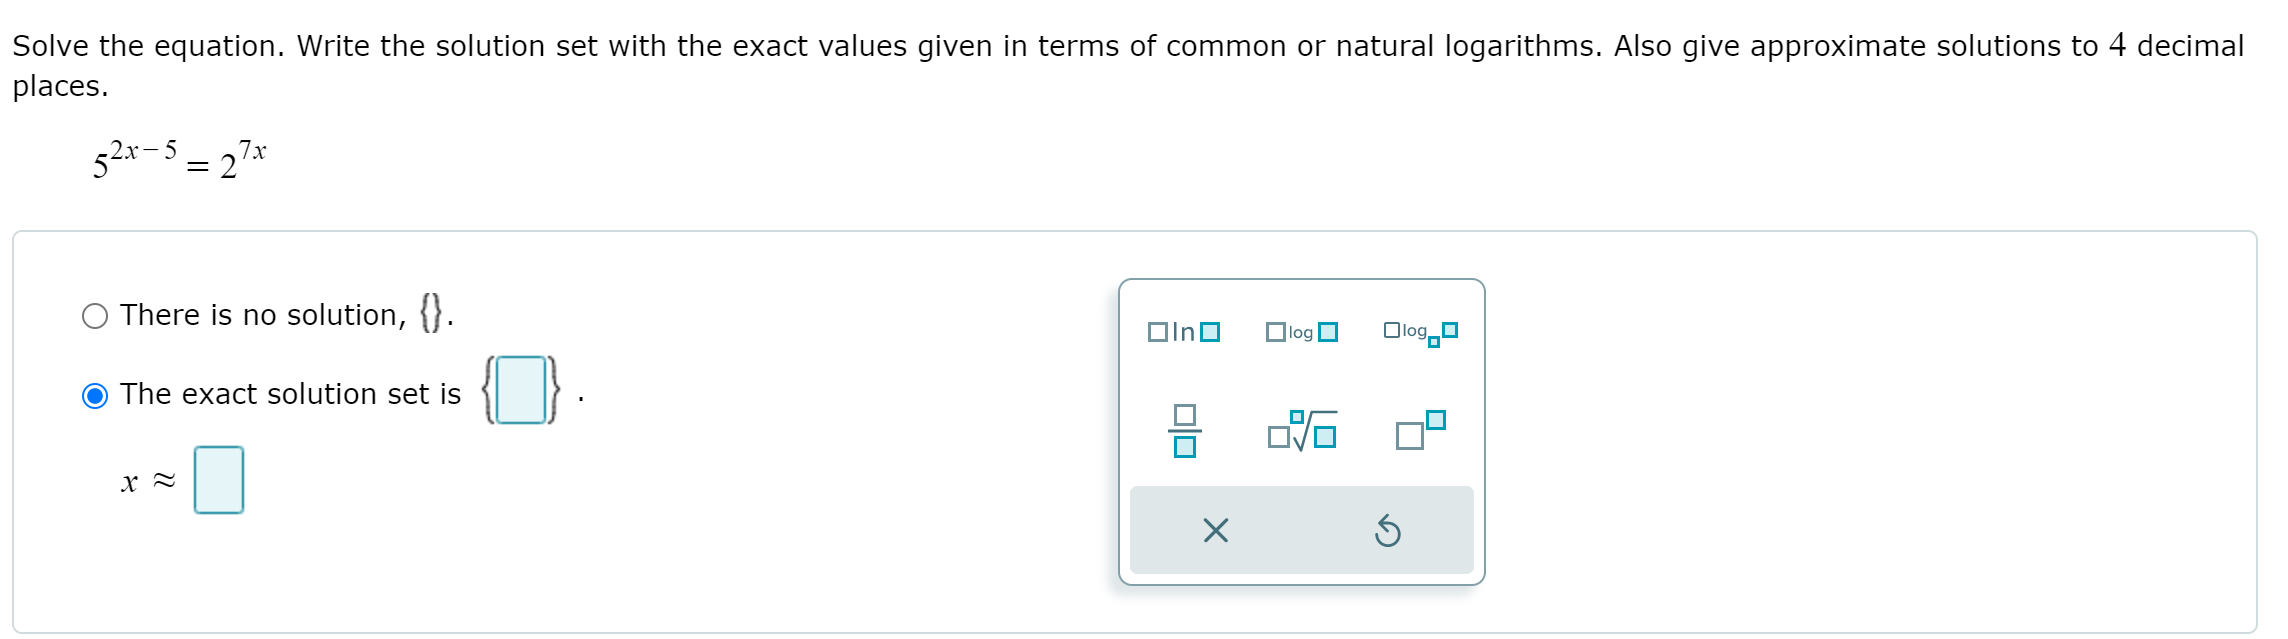Image resolution: width=2288 pixels, height=639 pixels.
Task: Click the x approximation answer box
Action: click(x=219, y=479)
